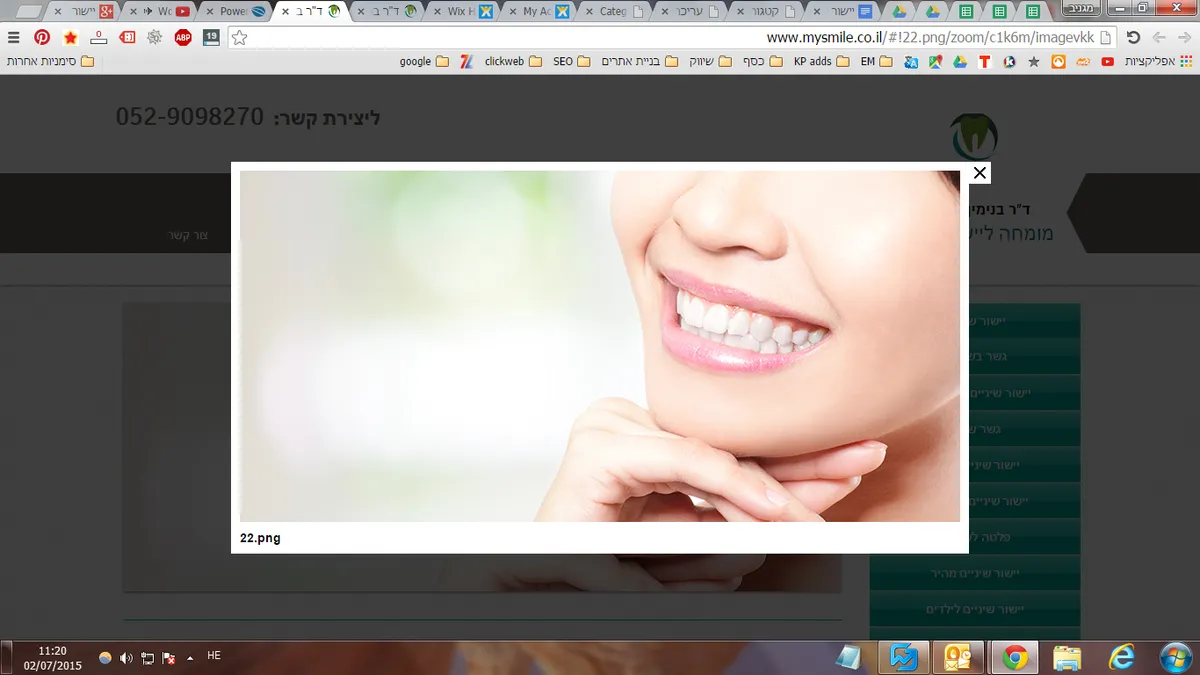Close the 22.png image lightbox
This screenshot has width=1200, height=675.
pyautogui.click(x=980, y=173)
